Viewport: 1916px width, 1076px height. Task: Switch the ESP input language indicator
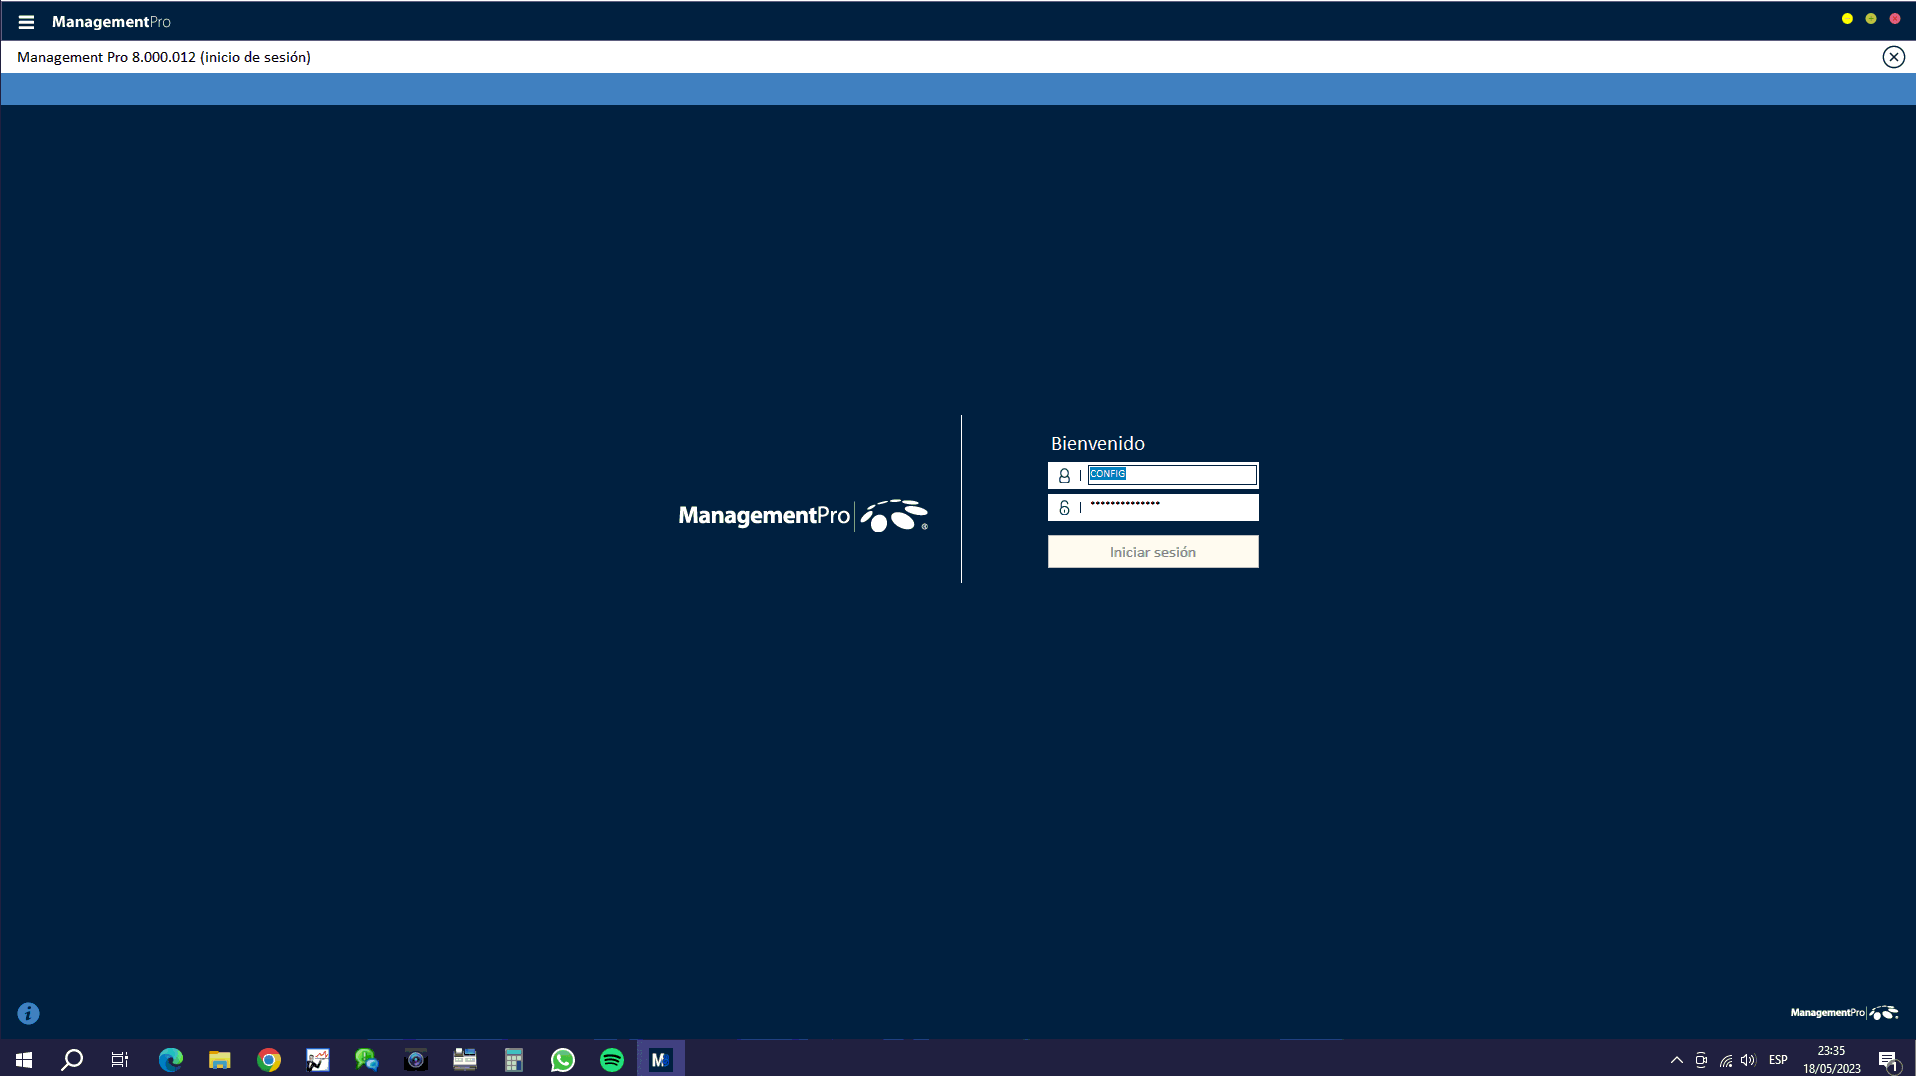coord(1778,1060)
